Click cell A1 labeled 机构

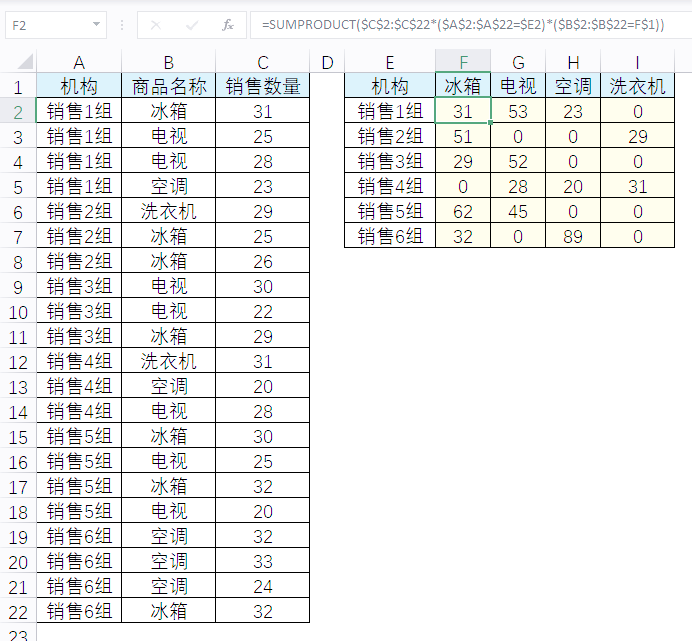(x=79, y=86)
